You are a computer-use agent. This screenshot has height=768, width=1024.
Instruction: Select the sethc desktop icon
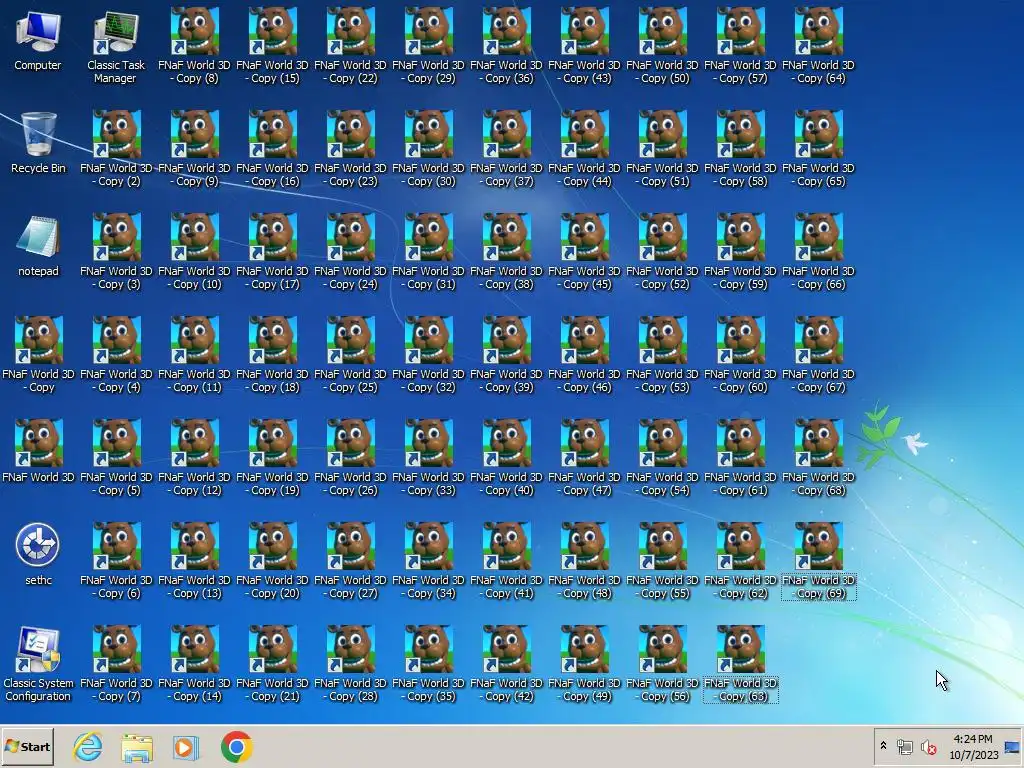(x=38, y=554)
